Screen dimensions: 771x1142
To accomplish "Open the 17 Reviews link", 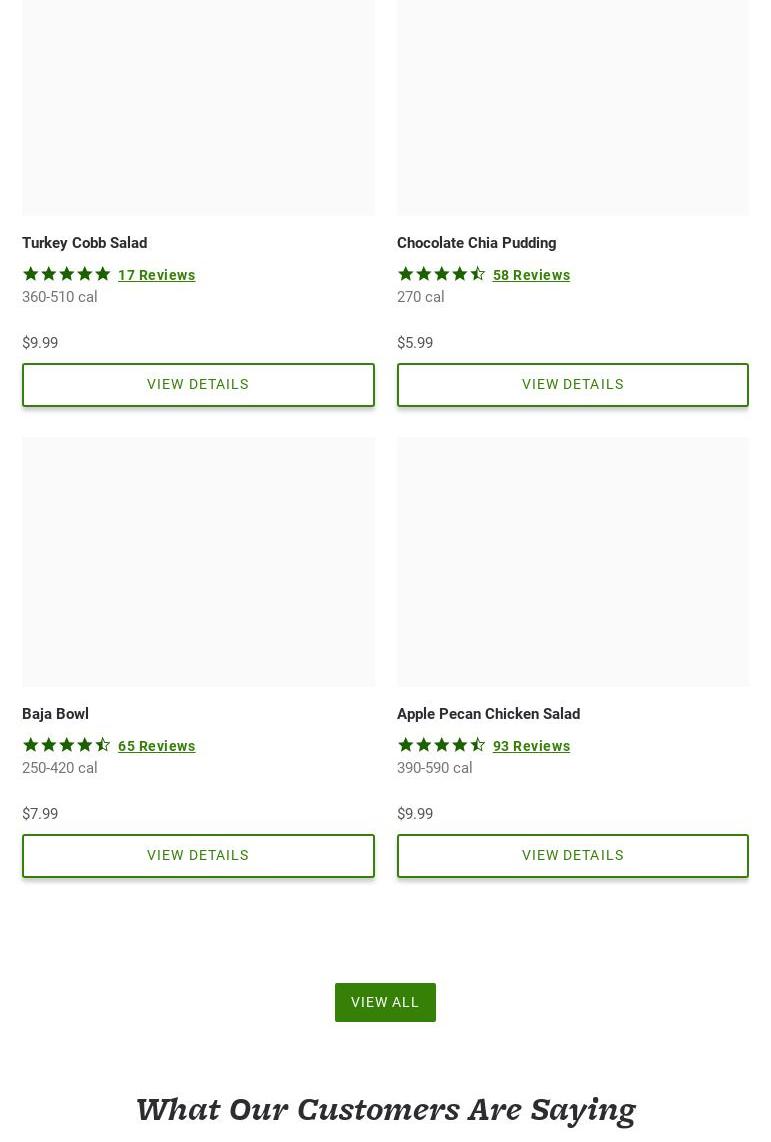I will click(x=157, y=275).
